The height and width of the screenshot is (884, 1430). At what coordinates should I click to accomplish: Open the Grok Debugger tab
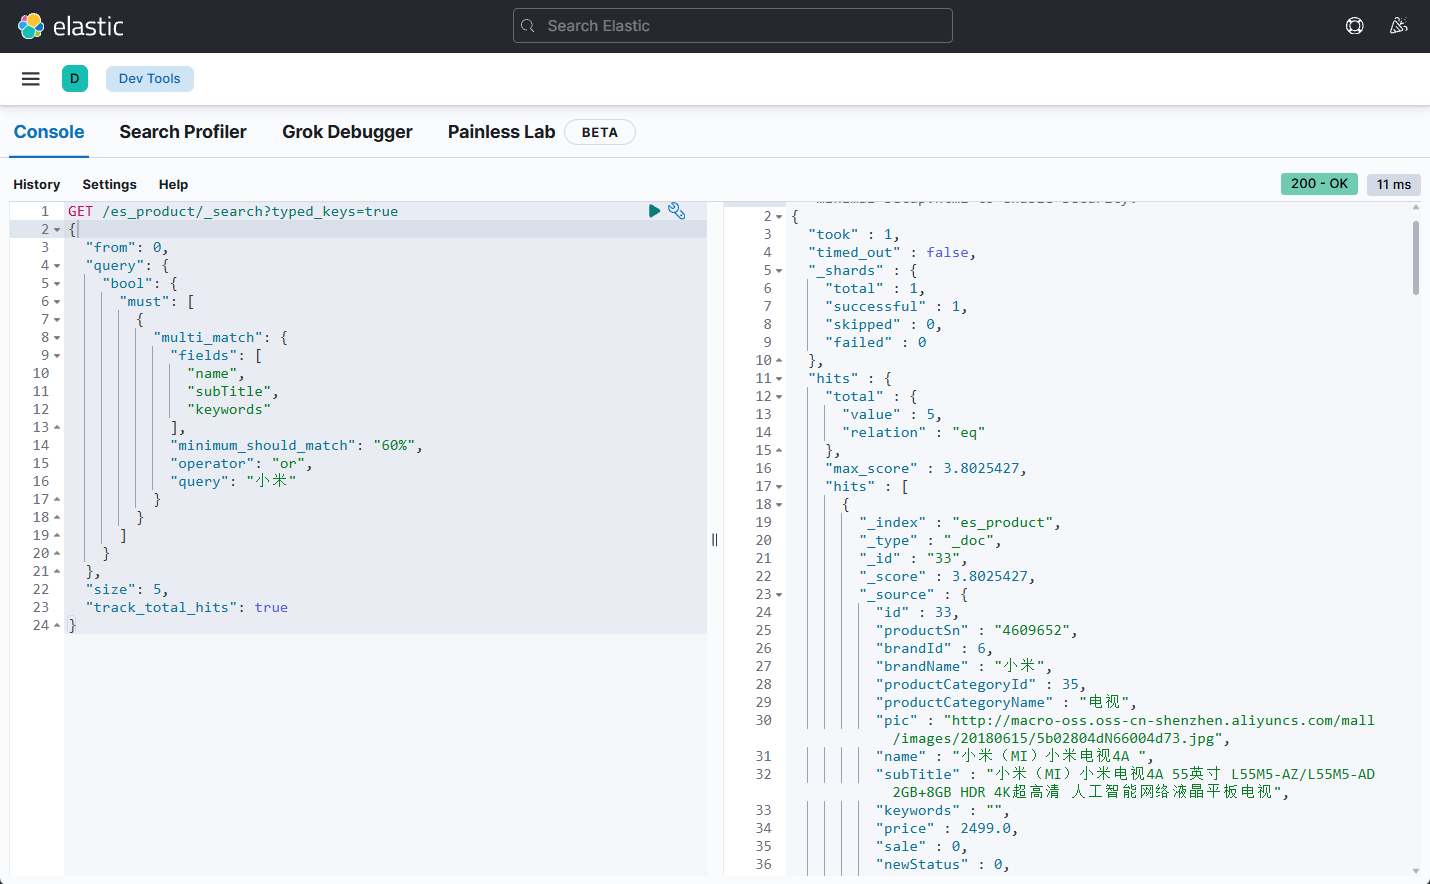pyautogui.click(x=347, y=132)
